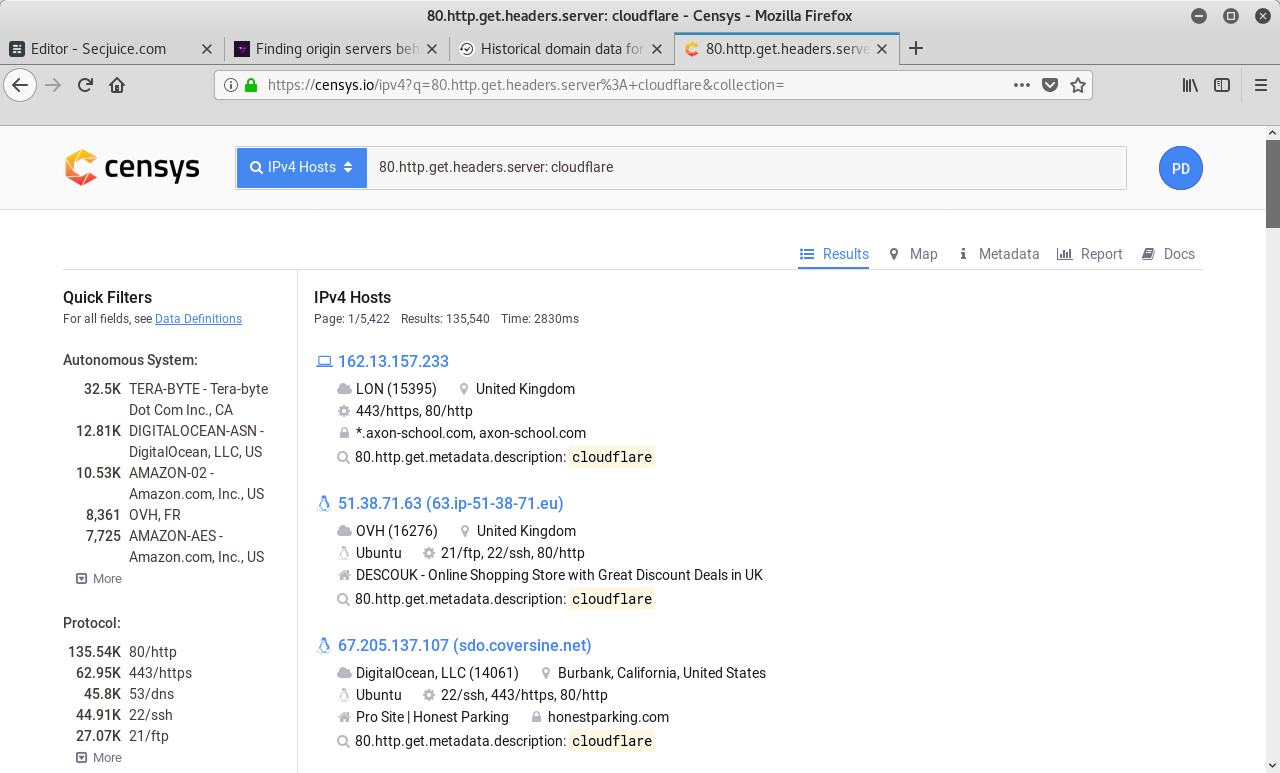Click the browser forward arrow
Screen dimensions: 1280x773
click(x=53, y=85)
